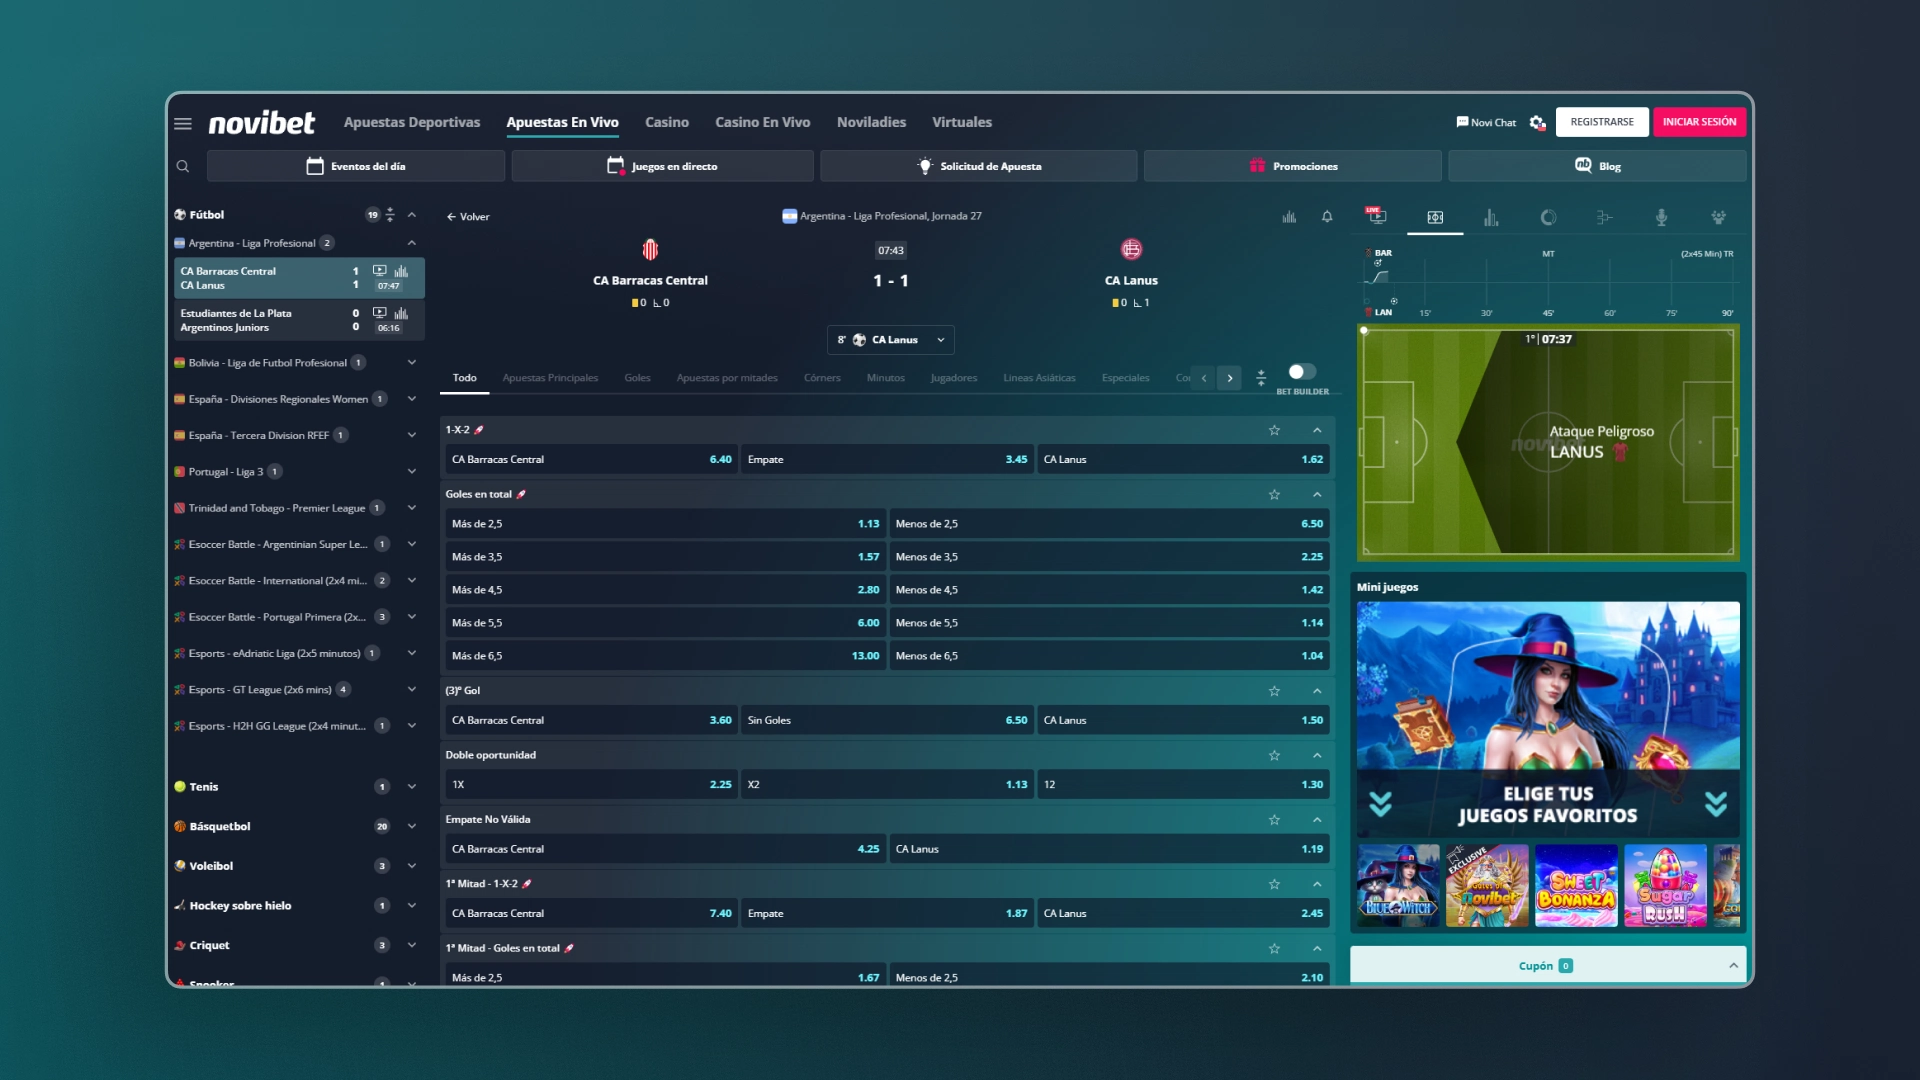This screenshot has height=1080, width=1920.
Task: Open the Sweet Bonanza game thumbnail
Action: click(1576, 886)
